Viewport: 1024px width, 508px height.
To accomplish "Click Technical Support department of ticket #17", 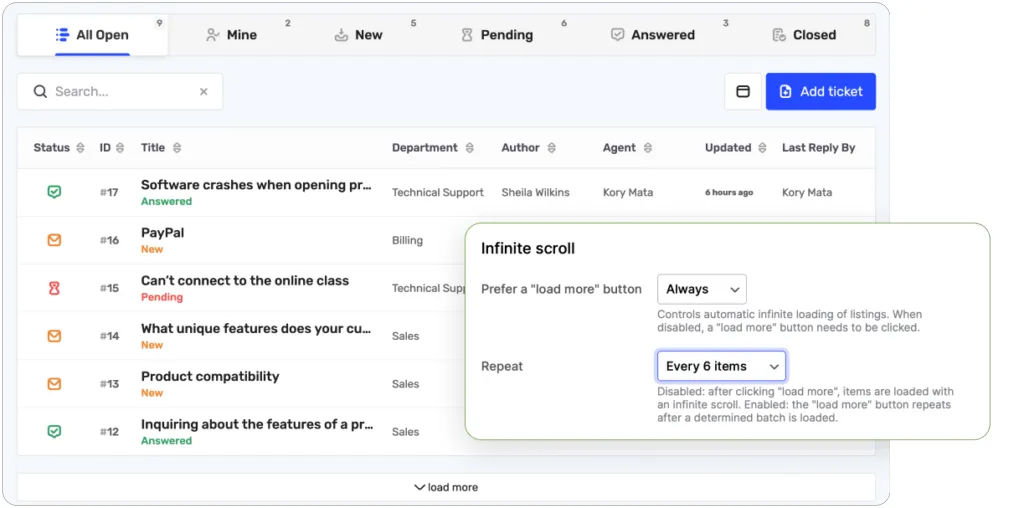I will 438,193.
